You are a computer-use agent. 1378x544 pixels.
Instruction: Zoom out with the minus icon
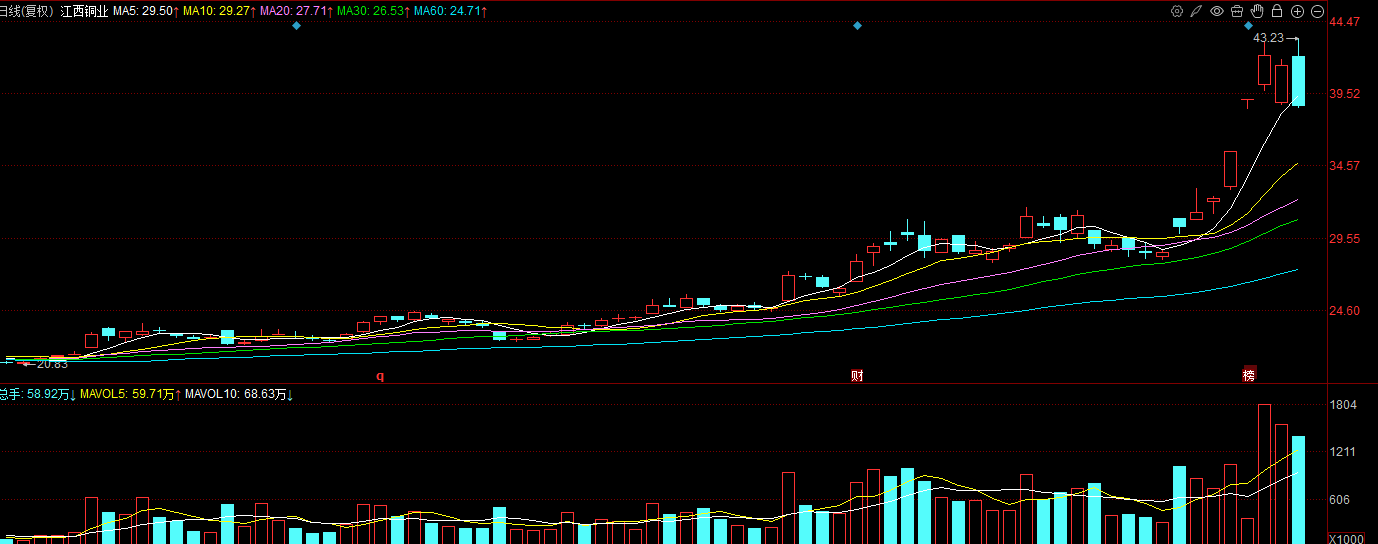click(1317, 12)
